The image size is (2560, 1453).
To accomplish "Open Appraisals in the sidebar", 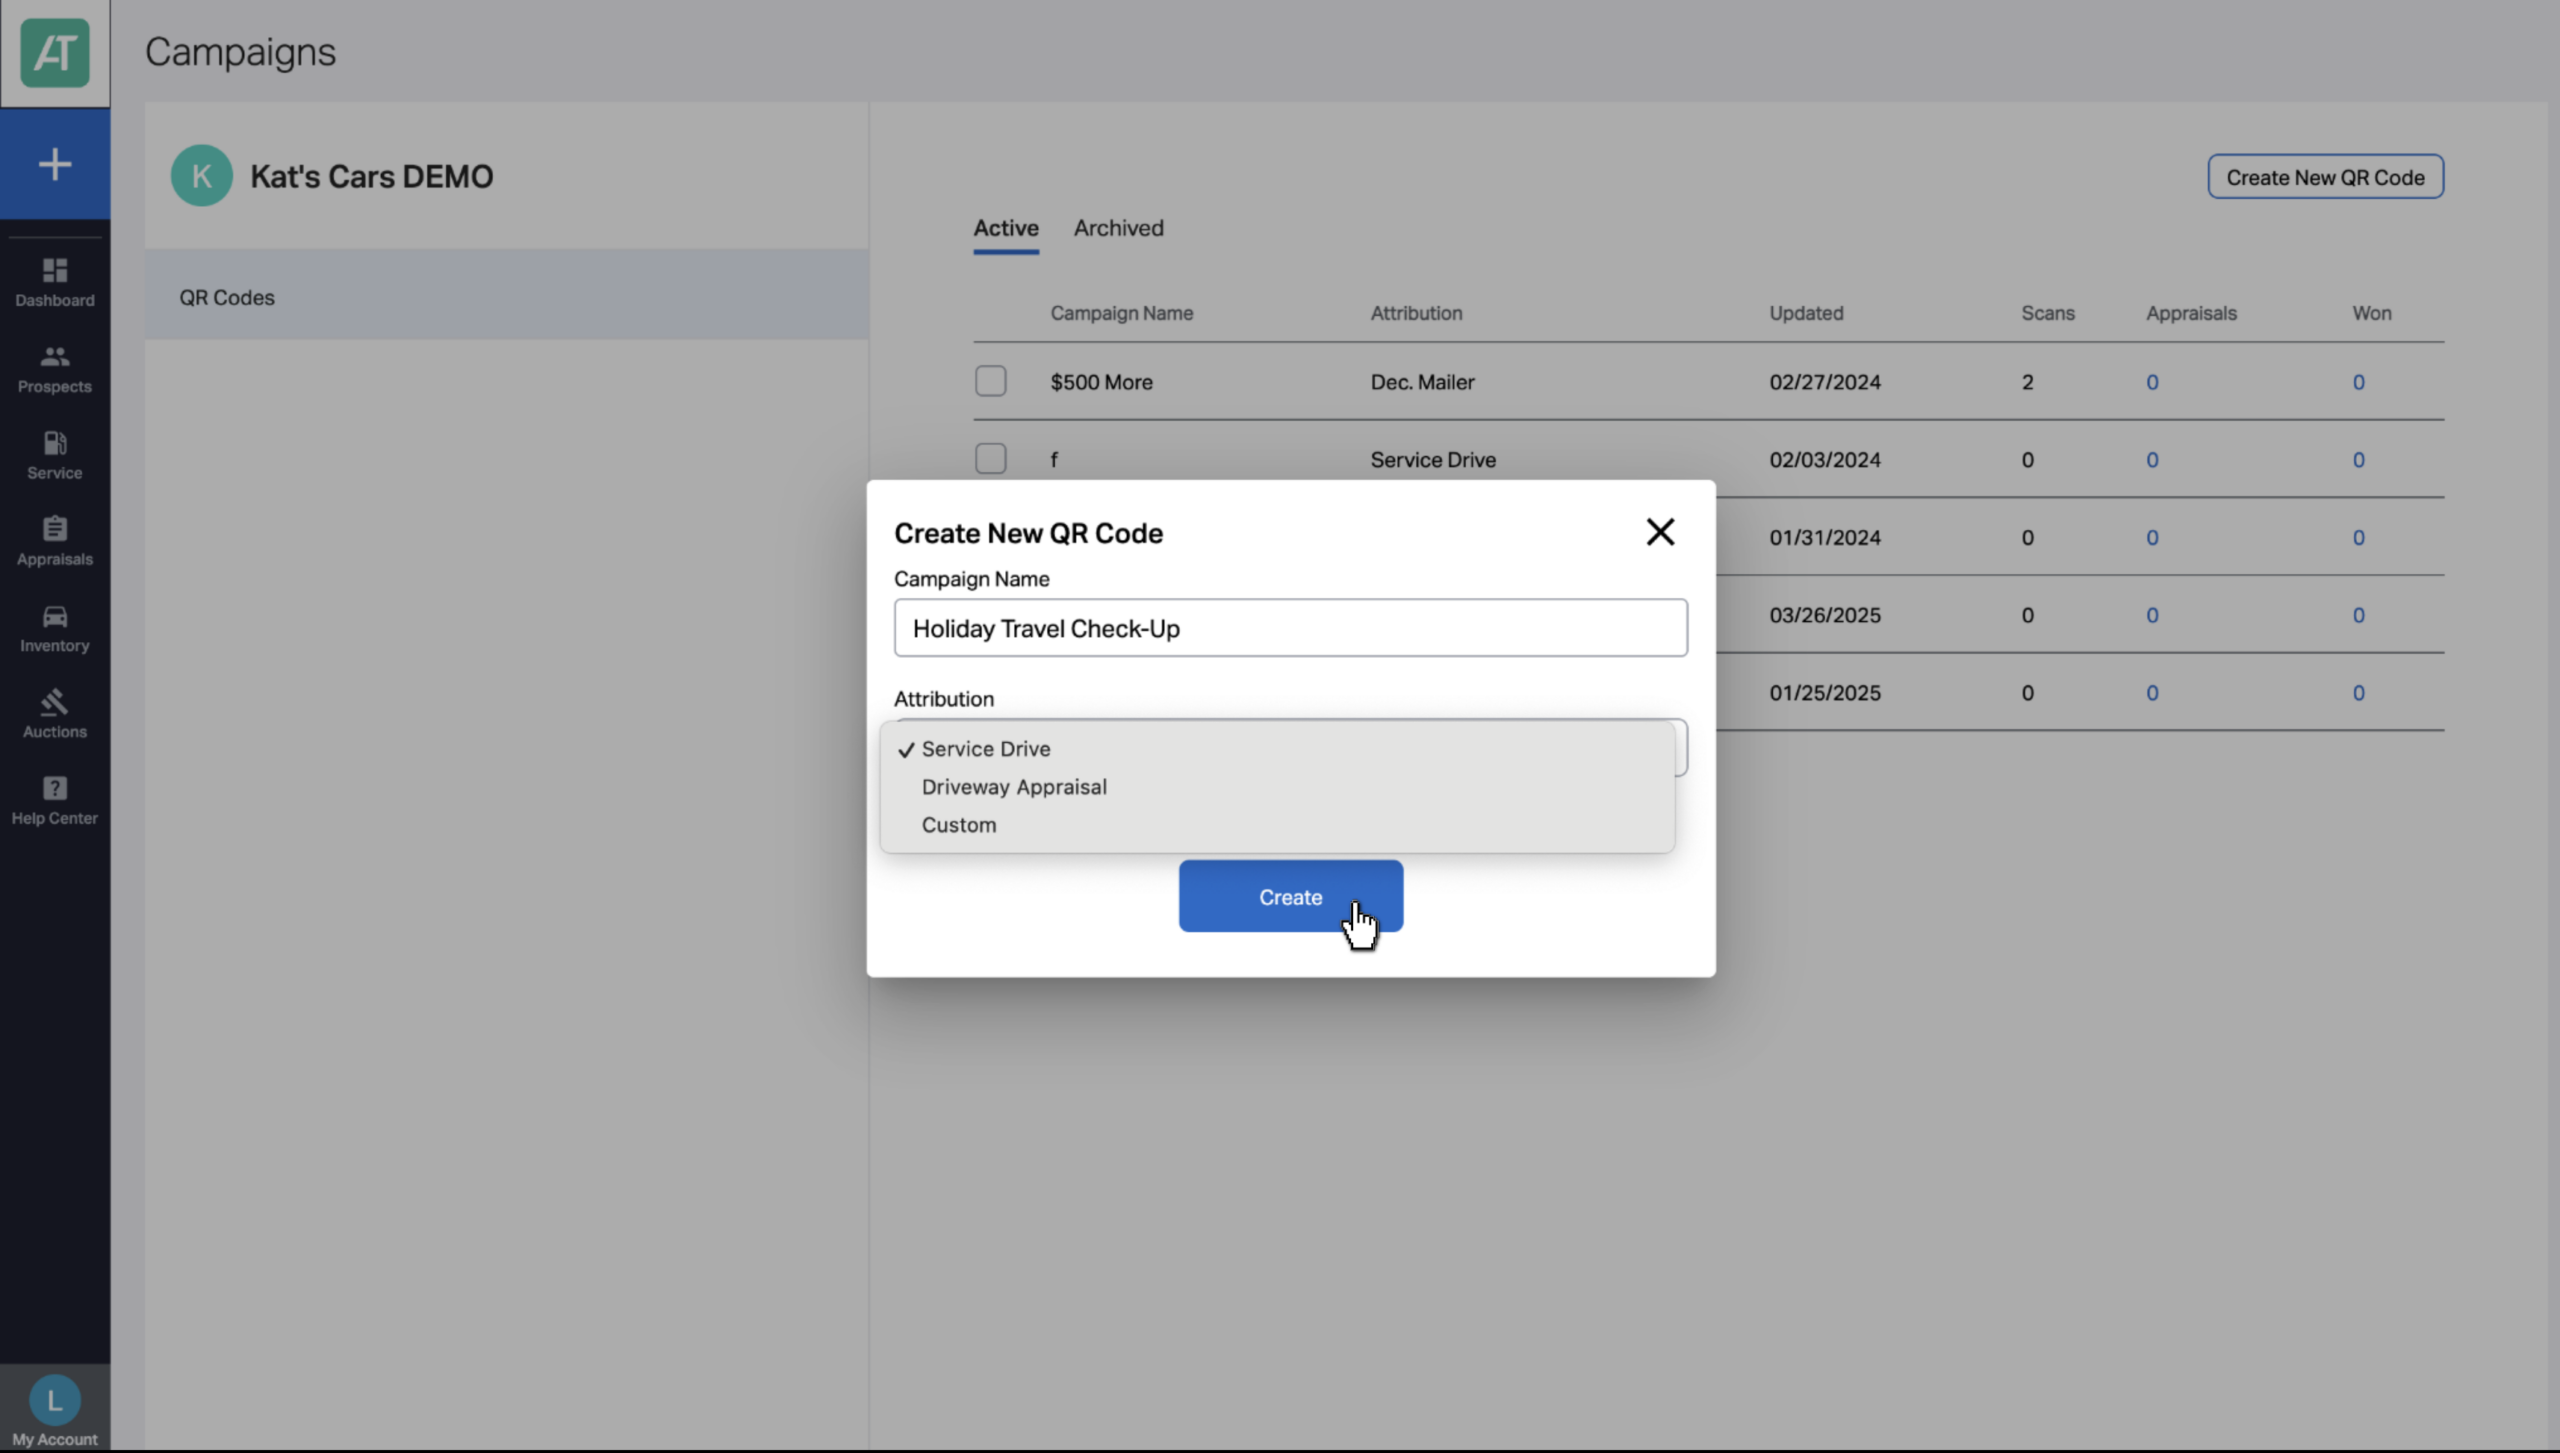I will pos(55,541).
